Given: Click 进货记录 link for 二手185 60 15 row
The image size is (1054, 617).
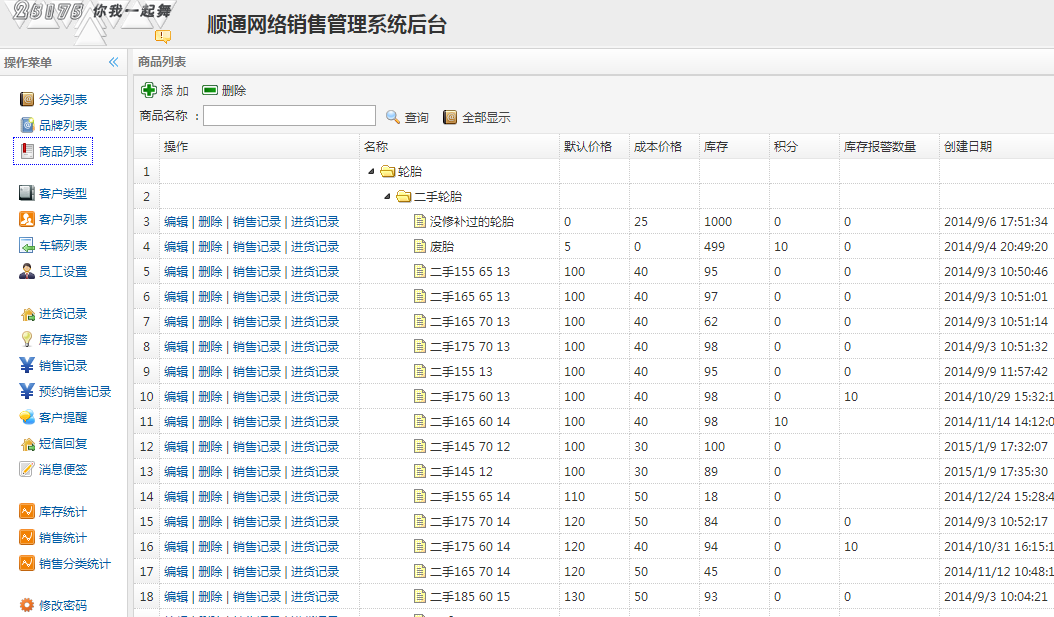Looking at the screenshot, I should pos(315,597).
